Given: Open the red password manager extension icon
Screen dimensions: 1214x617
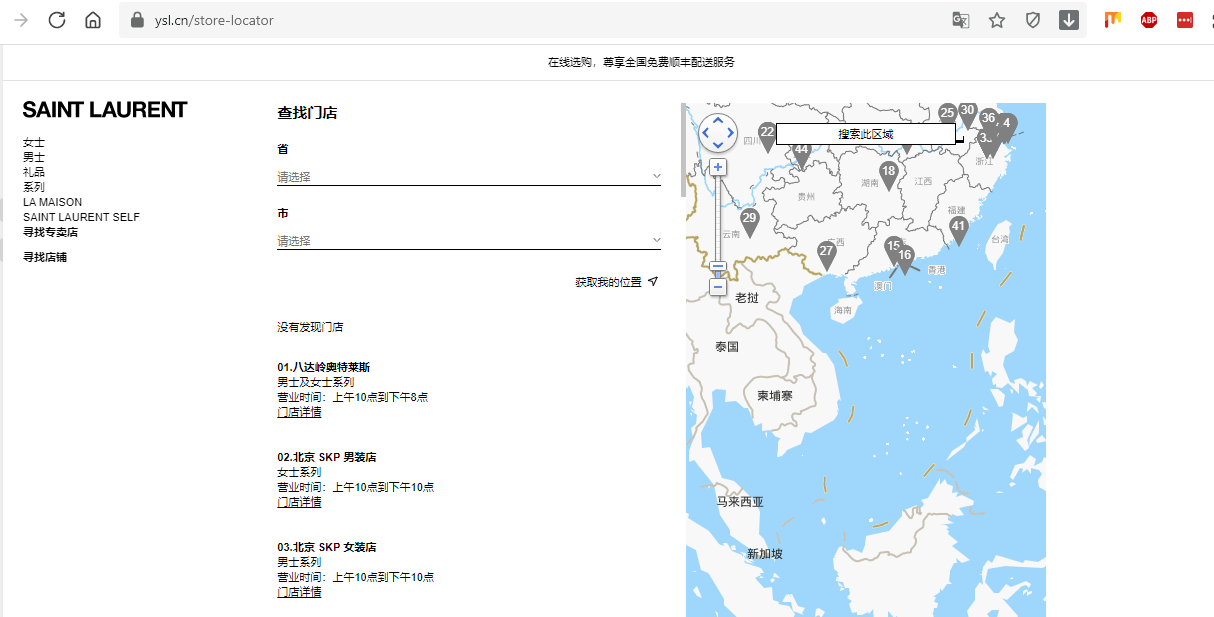Looking at the screenshot, I should tap(1185, 20).
